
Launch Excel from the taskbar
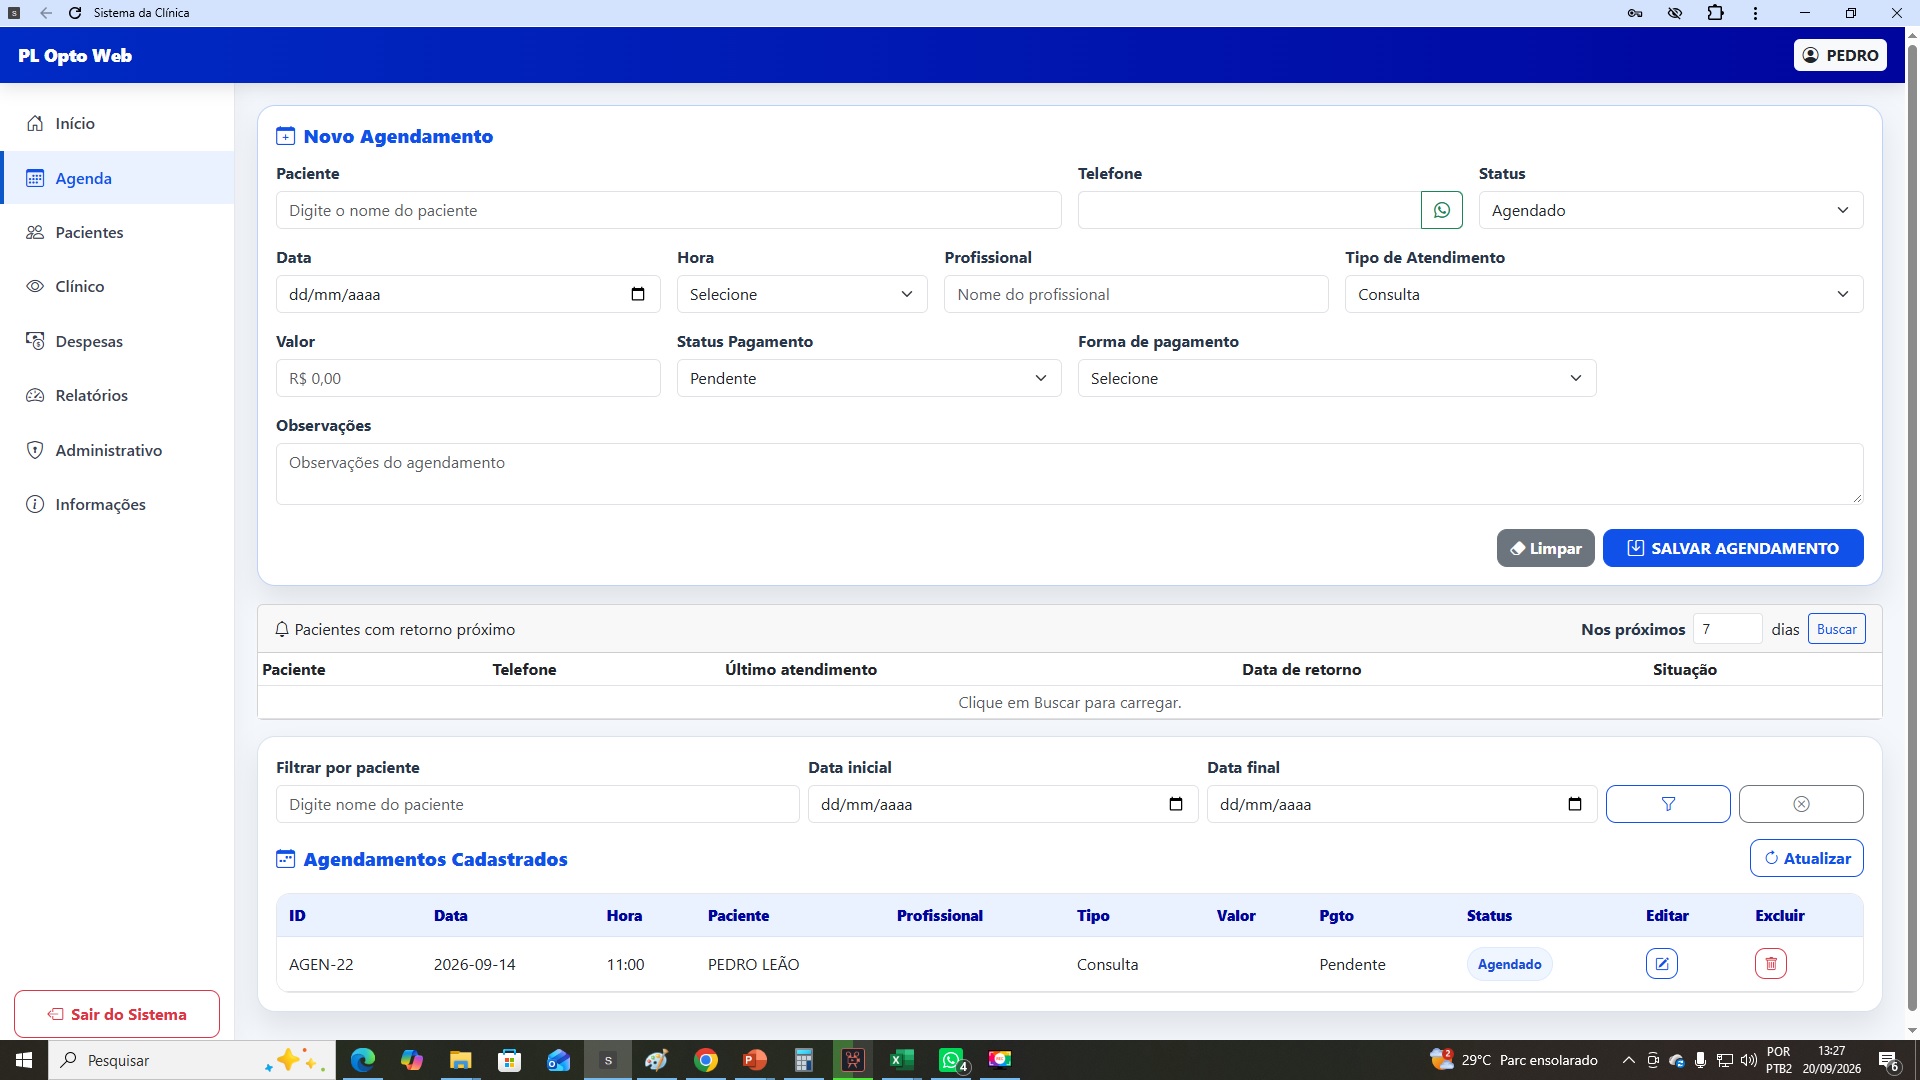[901, 1060]
